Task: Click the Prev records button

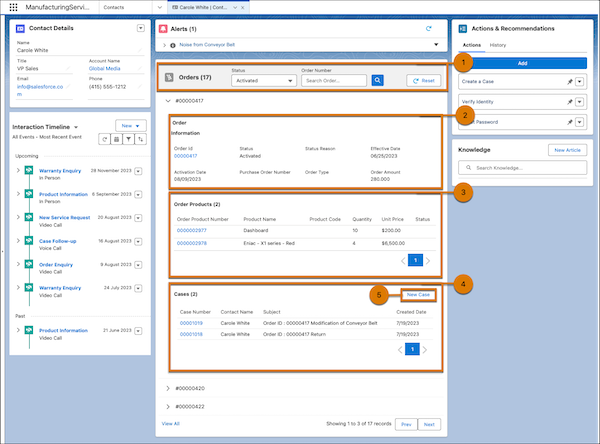Action: coord(406,424)
